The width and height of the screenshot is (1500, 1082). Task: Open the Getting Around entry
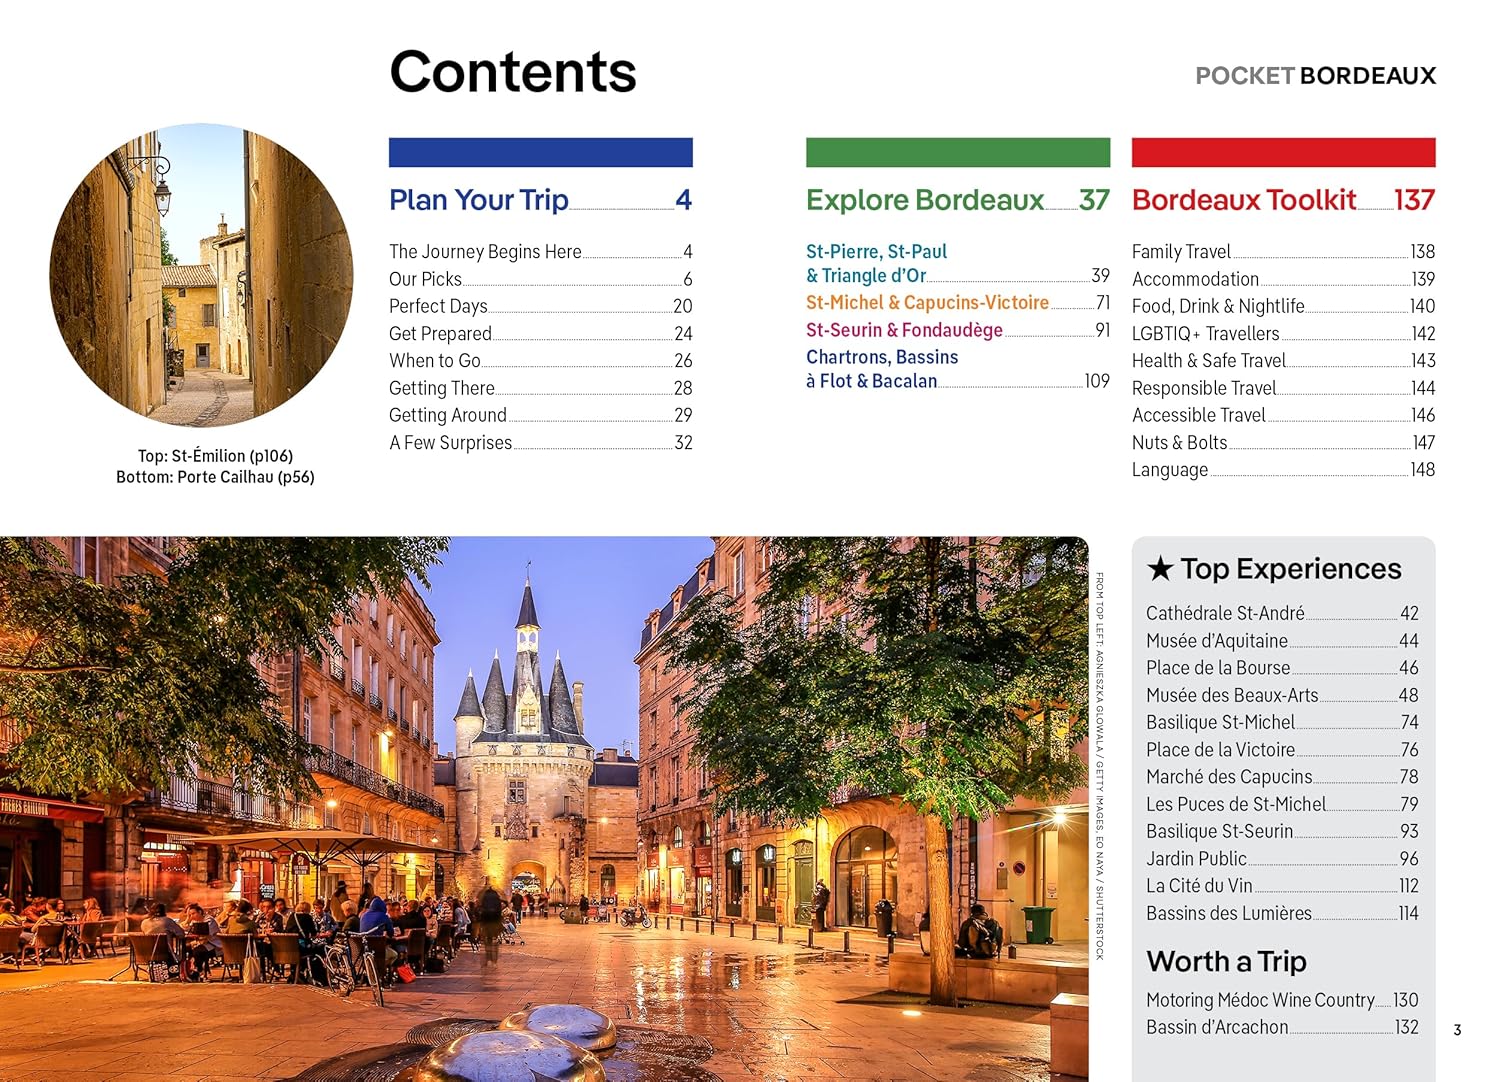[448, 415]
